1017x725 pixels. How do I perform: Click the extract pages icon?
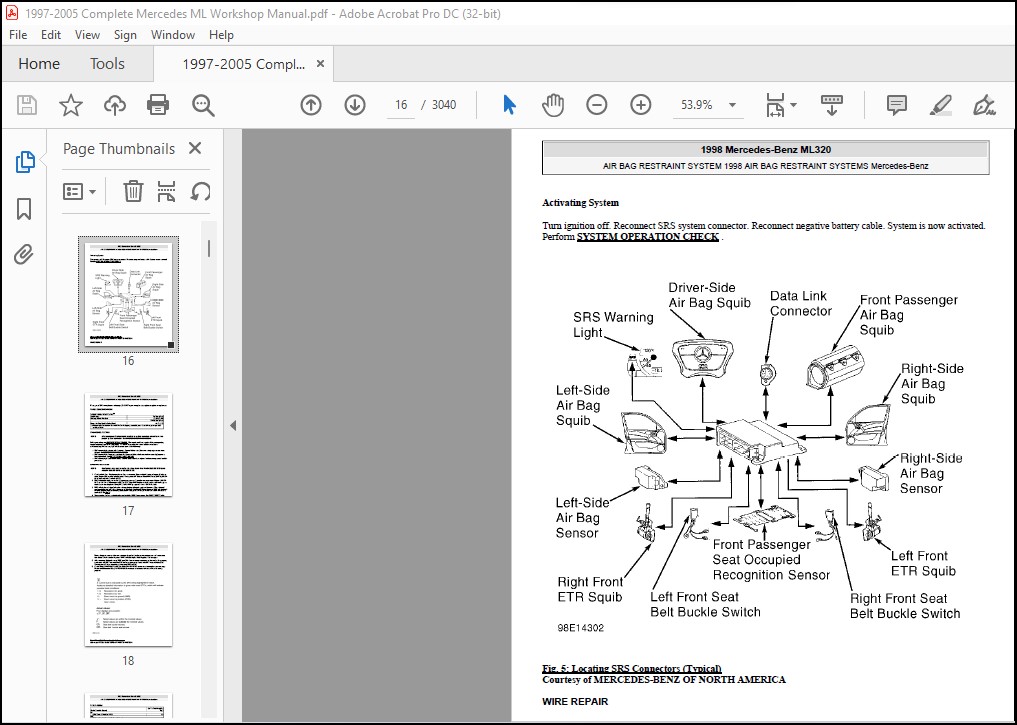click(x=167, y=191)
